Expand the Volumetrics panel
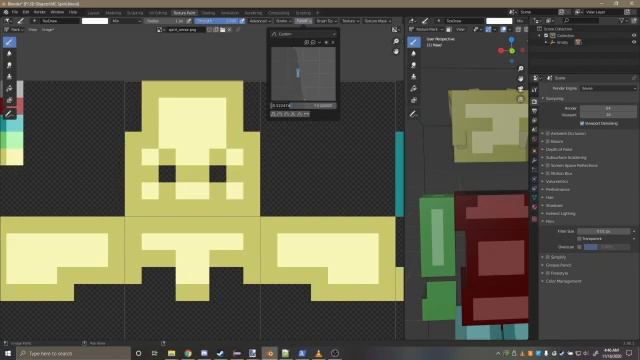Image resolution: width=640 pixels, height=360 pixels. tap(557, 182)
